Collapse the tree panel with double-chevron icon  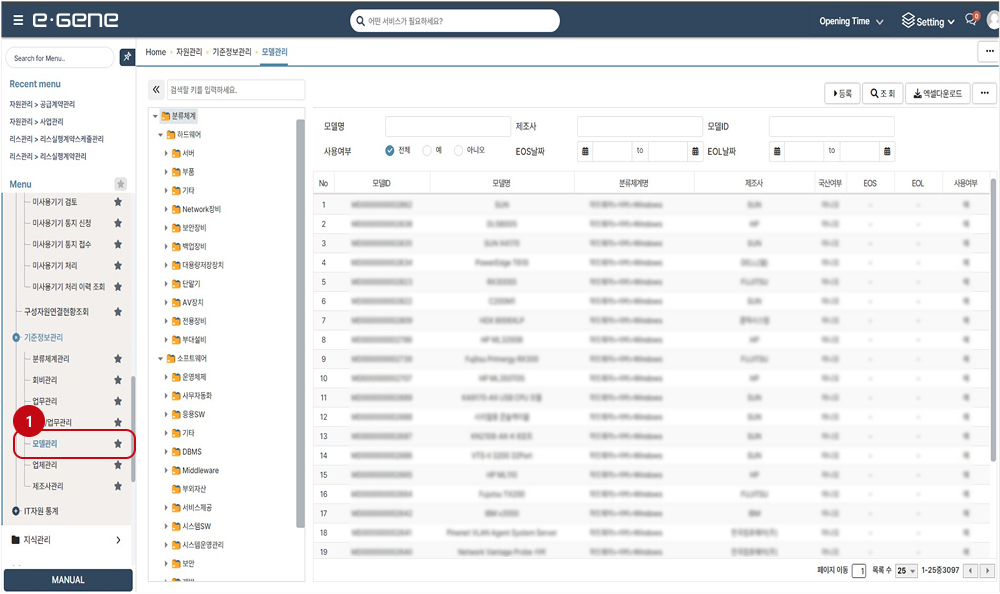156,90
